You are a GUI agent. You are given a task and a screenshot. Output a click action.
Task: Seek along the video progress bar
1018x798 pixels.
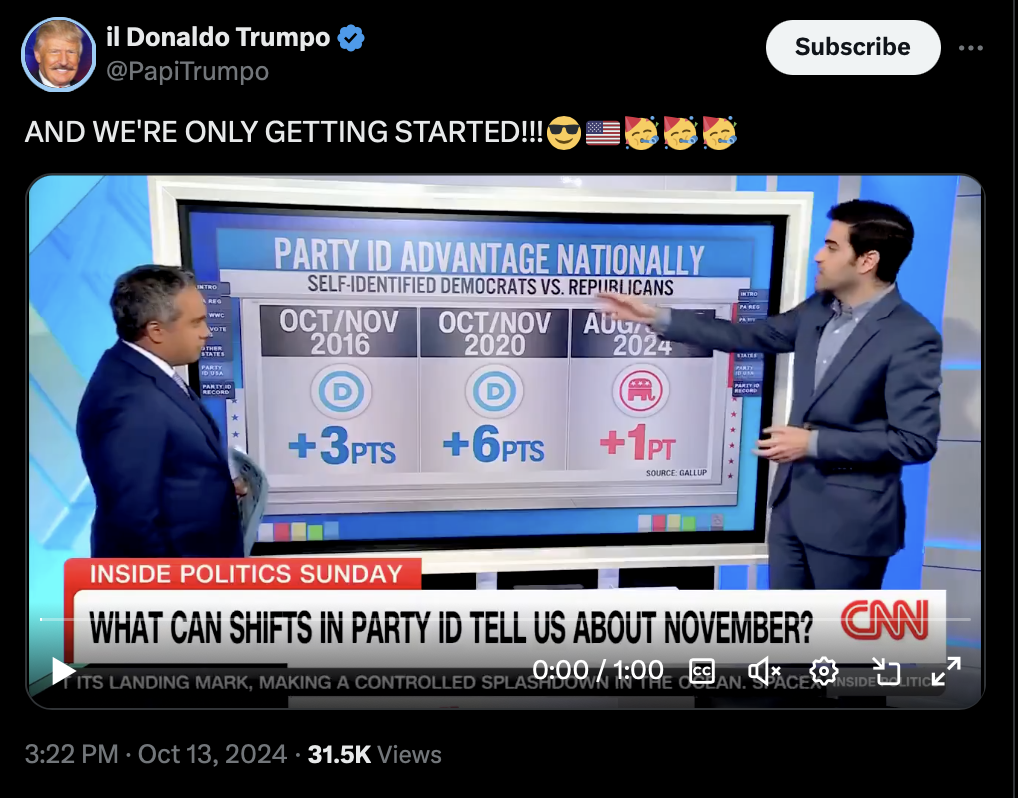click(x=505, y=619)
